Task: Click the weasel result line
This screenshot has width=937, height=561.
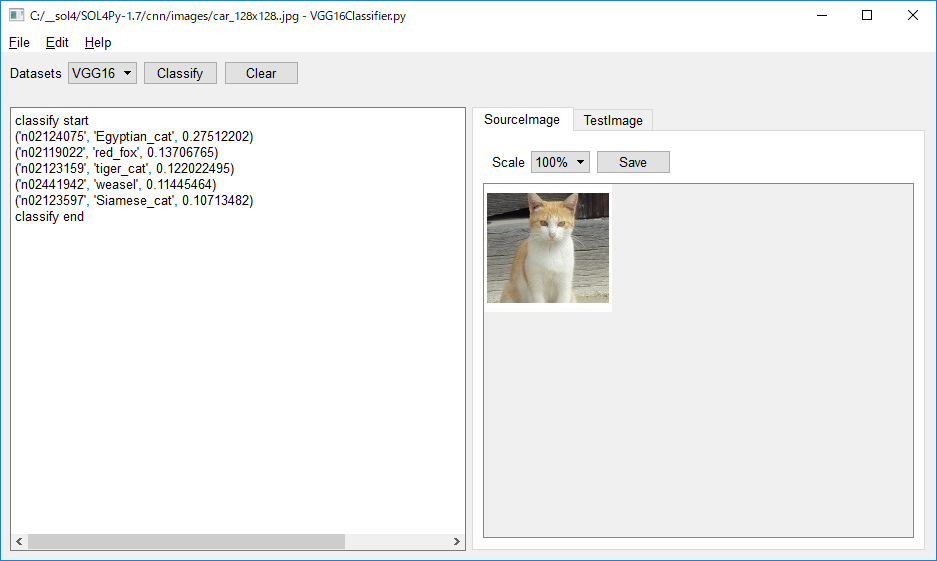Action: [116, 185]
